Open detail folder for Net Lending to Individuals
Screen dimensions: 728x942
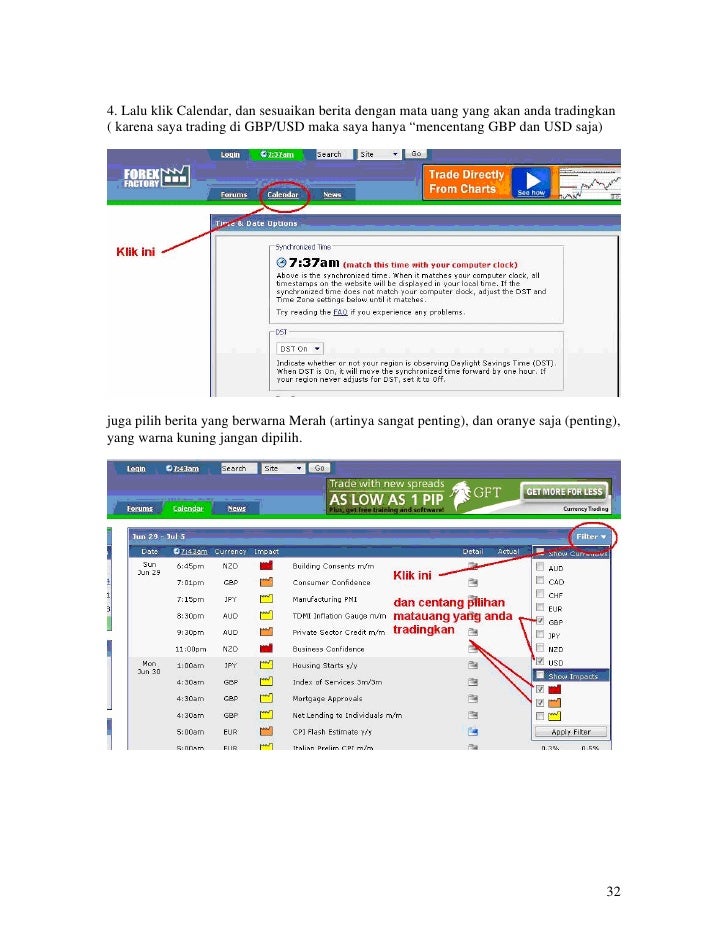click(x=473, y=715)
